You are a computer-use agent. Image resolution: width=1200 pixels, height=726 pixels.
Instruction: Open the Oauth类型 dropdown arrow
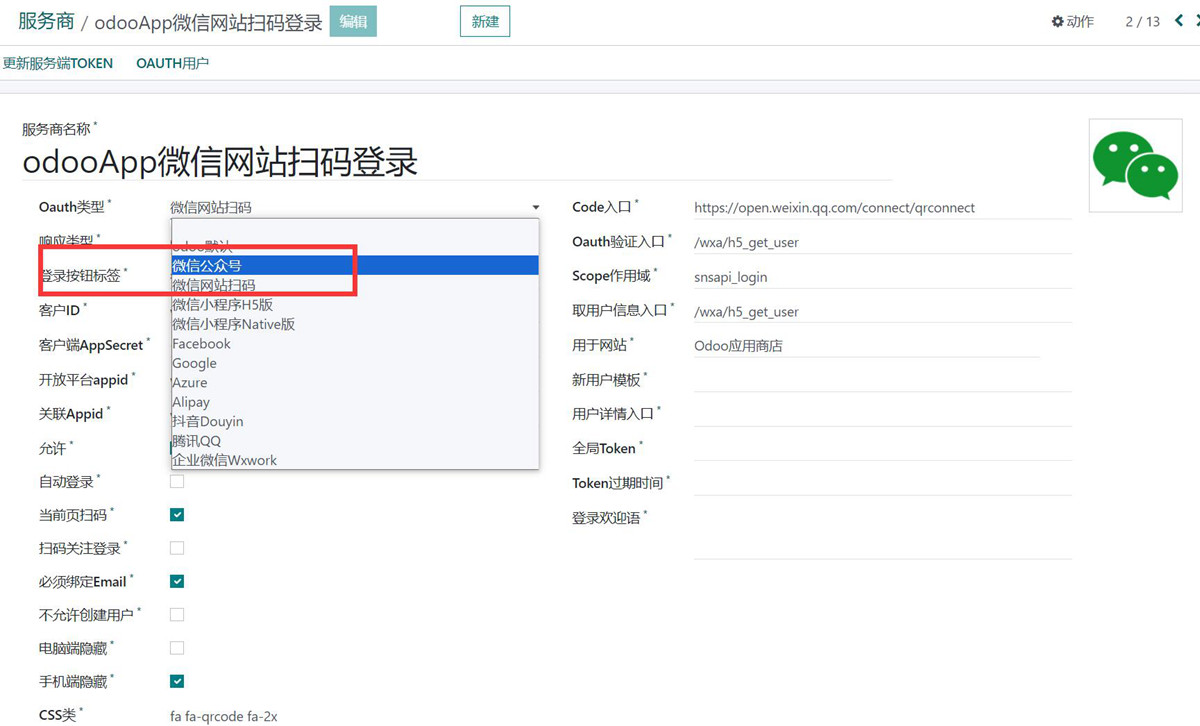[536, 208]
